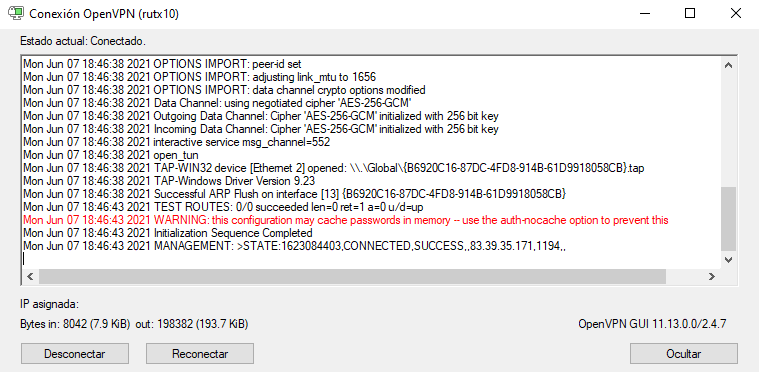Image resolution: width=759 pixels, height=372 pixels.
Task: Click the vertical scrollbar up arrow
Action: click(x=728, y=65)
